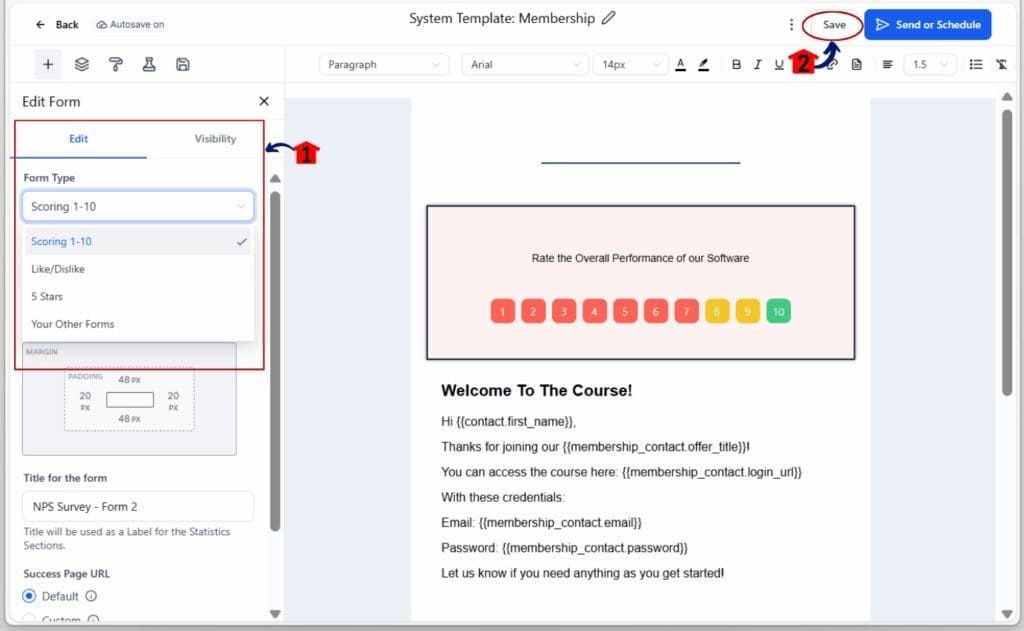Choose text color with A icon
Screen dimensions: 1024x631
(680, 64)
